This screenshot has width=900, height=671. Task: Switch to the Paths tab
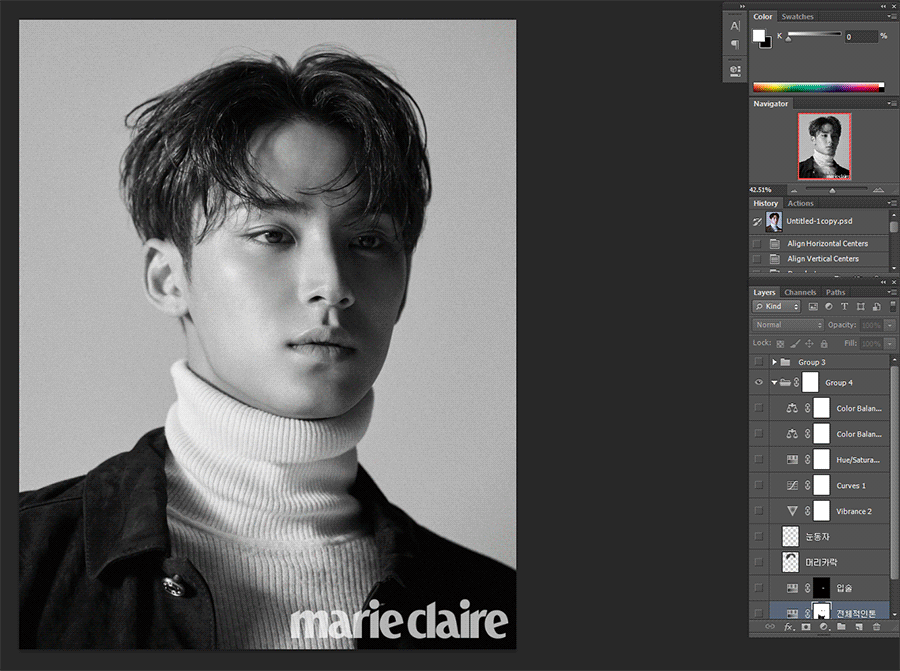coord(835,292)
